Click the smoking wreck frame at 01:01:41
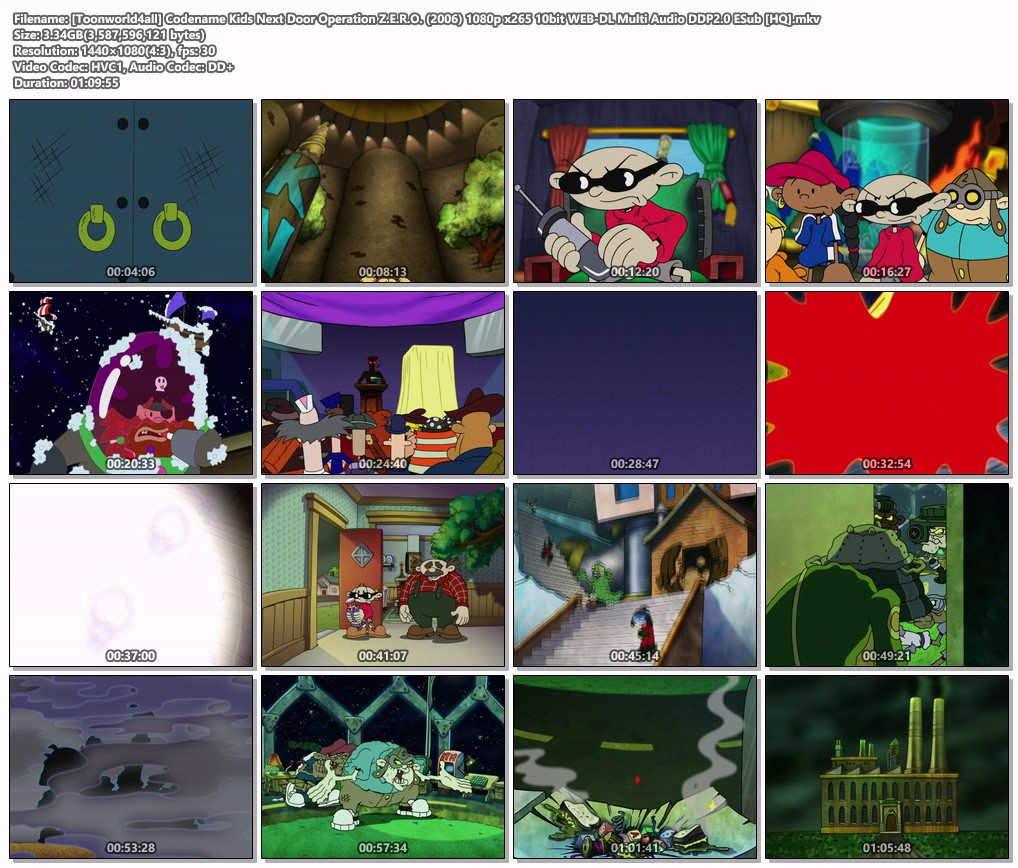Image resolution: width=1018 pixels, height=868 pixels. click(635, 767)
